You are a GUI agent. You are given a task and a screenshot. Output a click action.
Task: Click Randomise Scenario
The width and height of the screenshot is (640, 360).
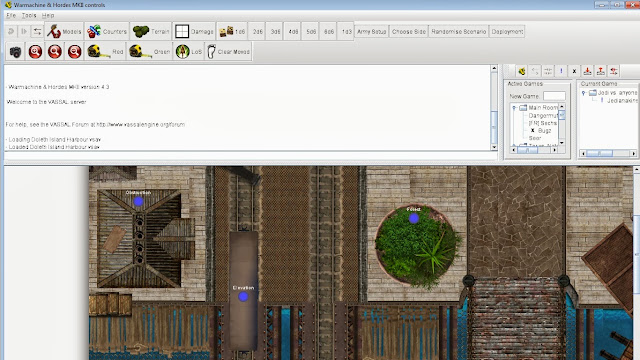tap(459, 31)
